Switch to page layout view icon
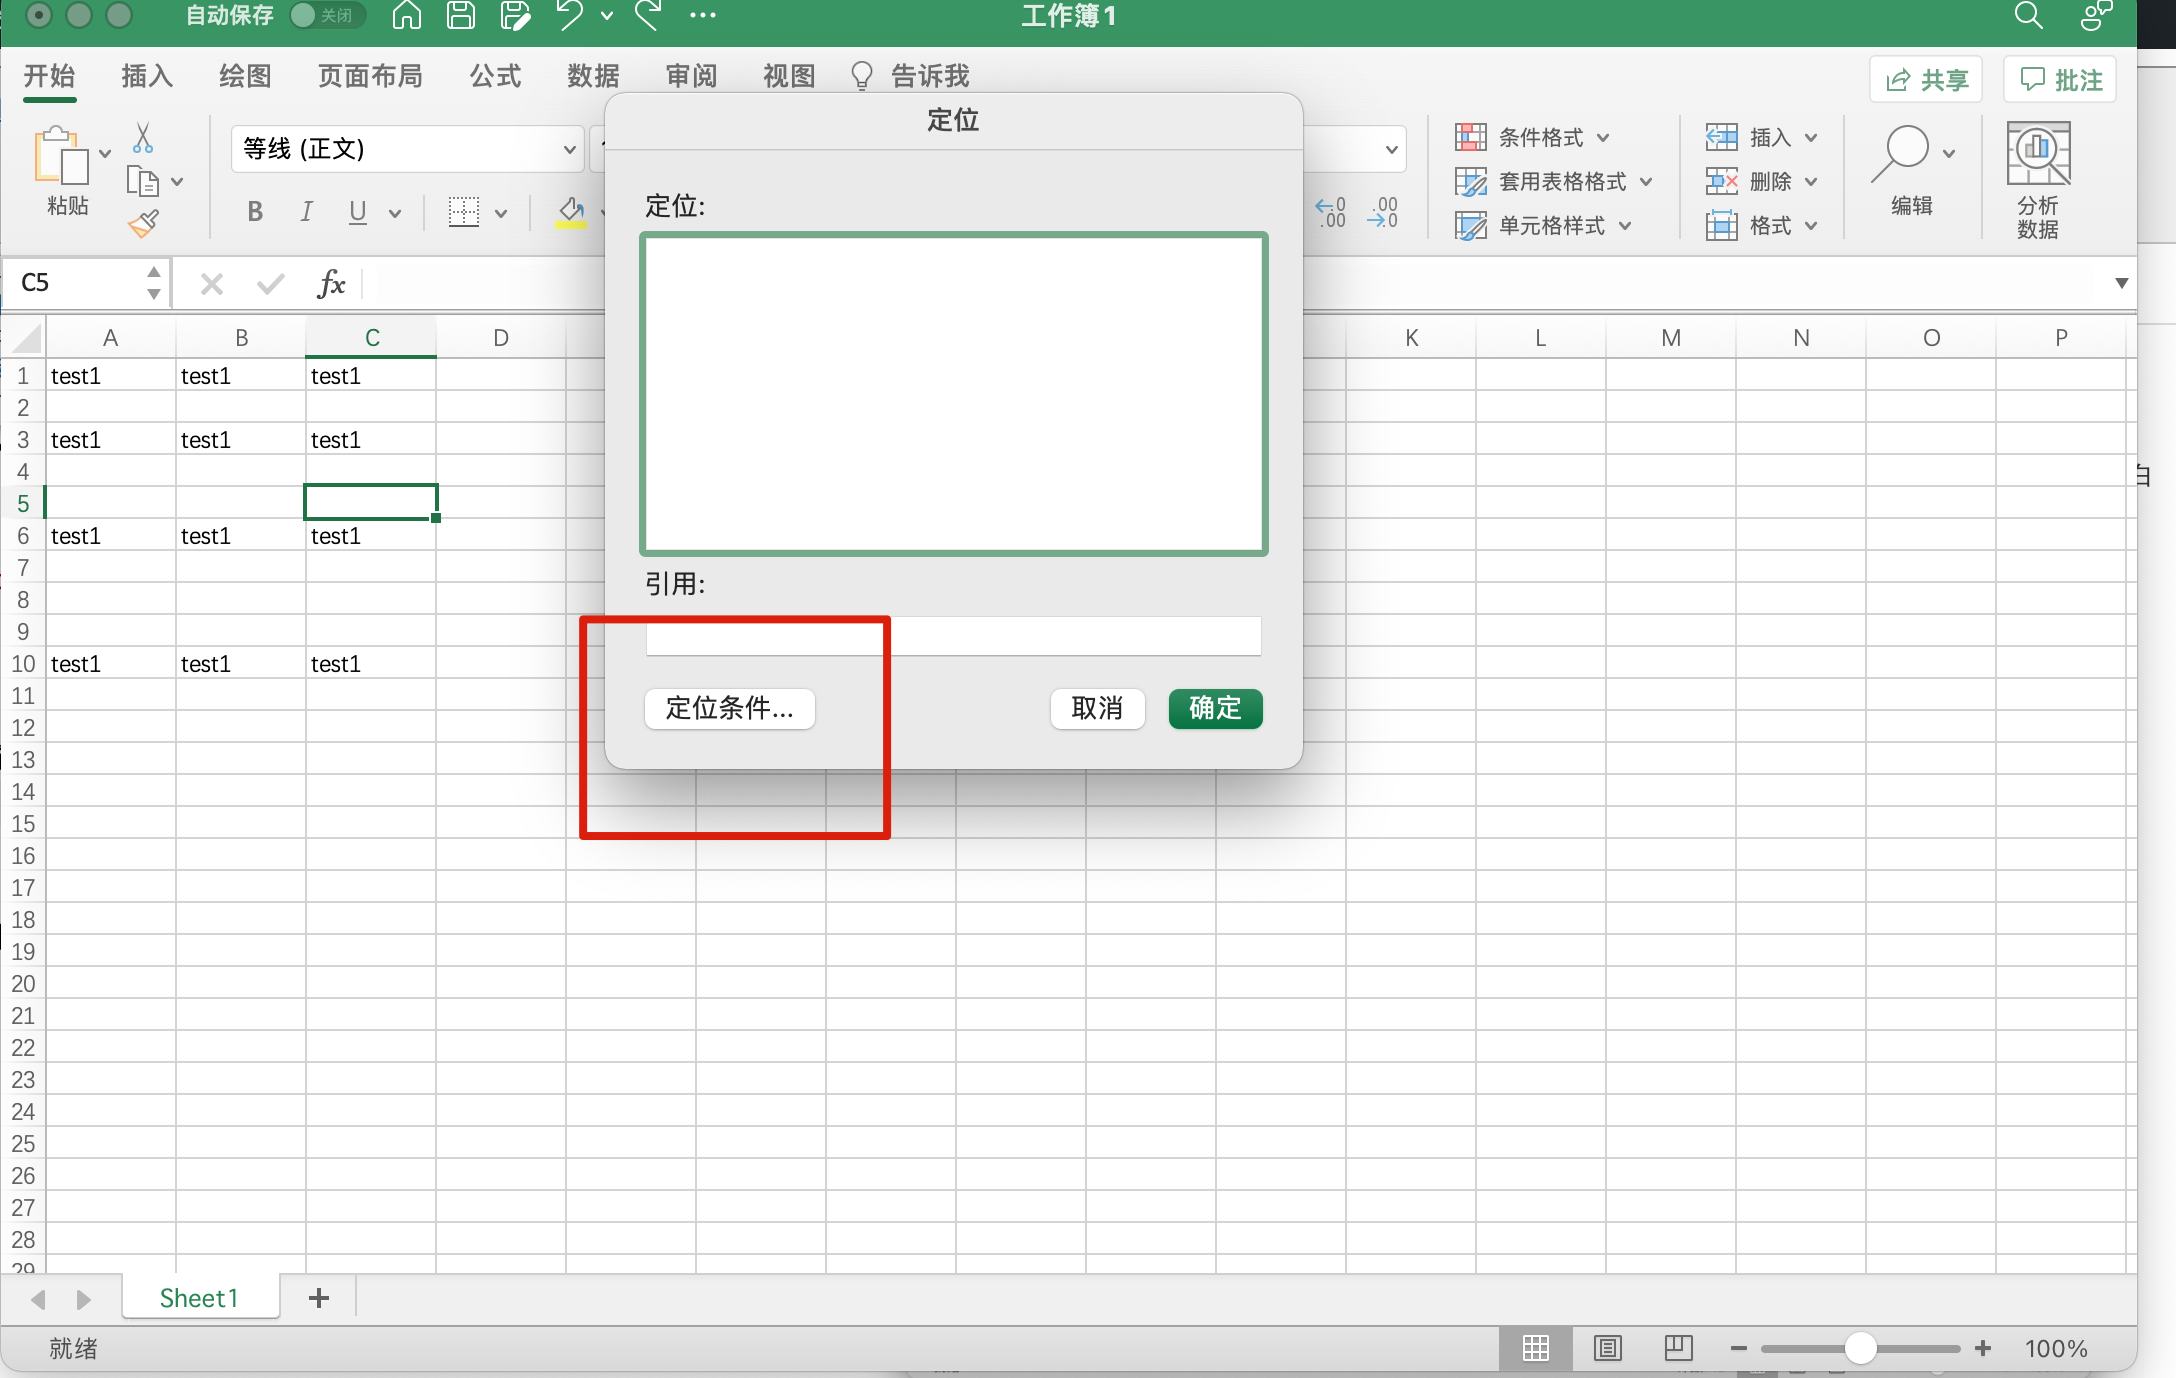The width and height of the screenshot is (2176, 1378). click(1607, 1348)
